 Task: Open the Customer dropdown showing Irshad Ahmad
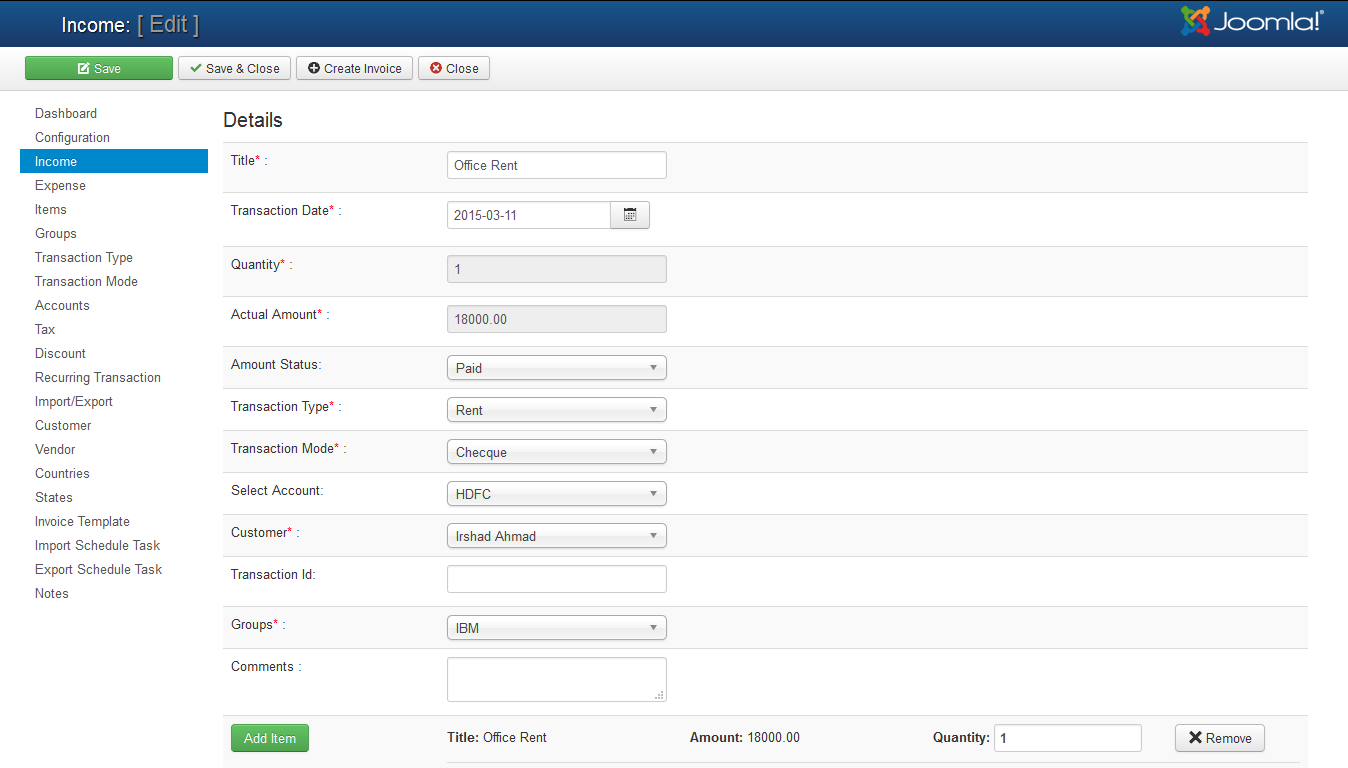(x=556, y=536)
